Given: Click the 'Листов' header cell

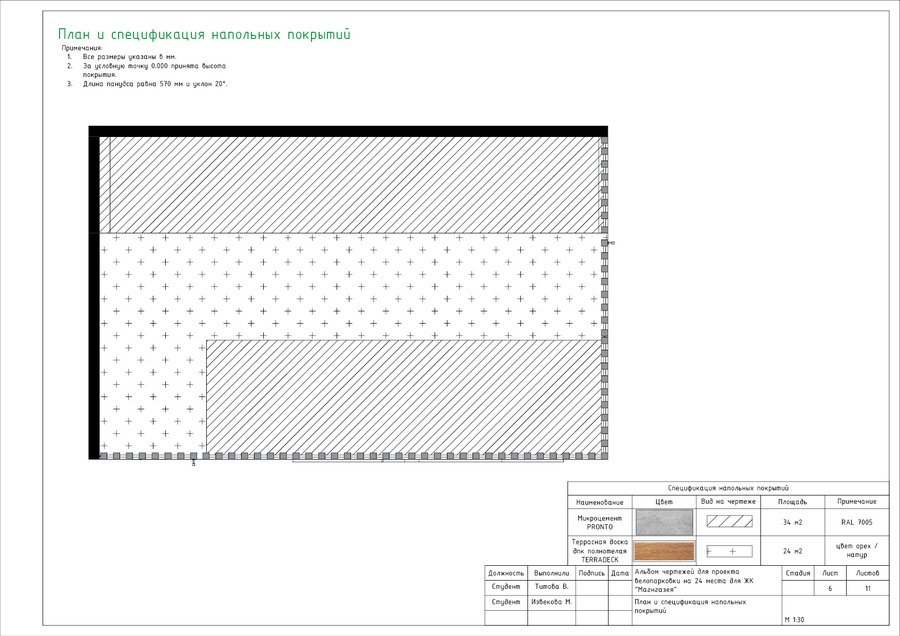Looking at the screenshot, I should [867, 573].
